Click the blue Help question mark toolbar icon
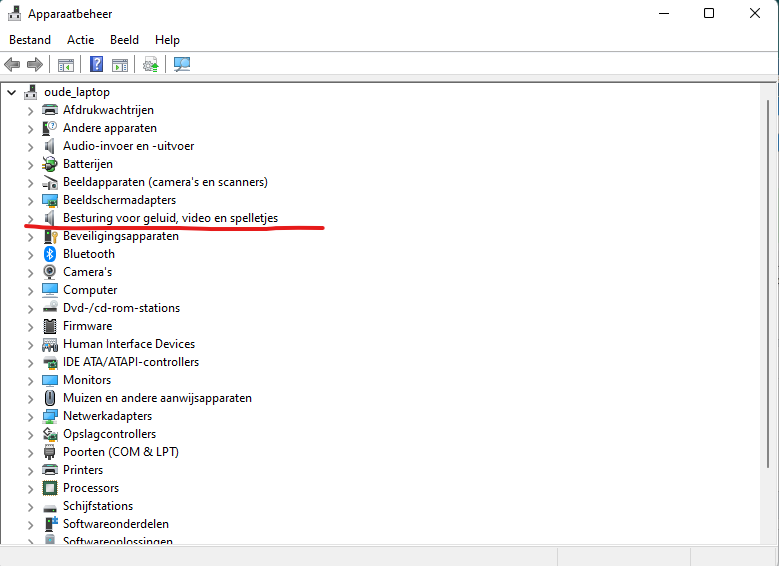779x566 pixels. click(97, 65)
